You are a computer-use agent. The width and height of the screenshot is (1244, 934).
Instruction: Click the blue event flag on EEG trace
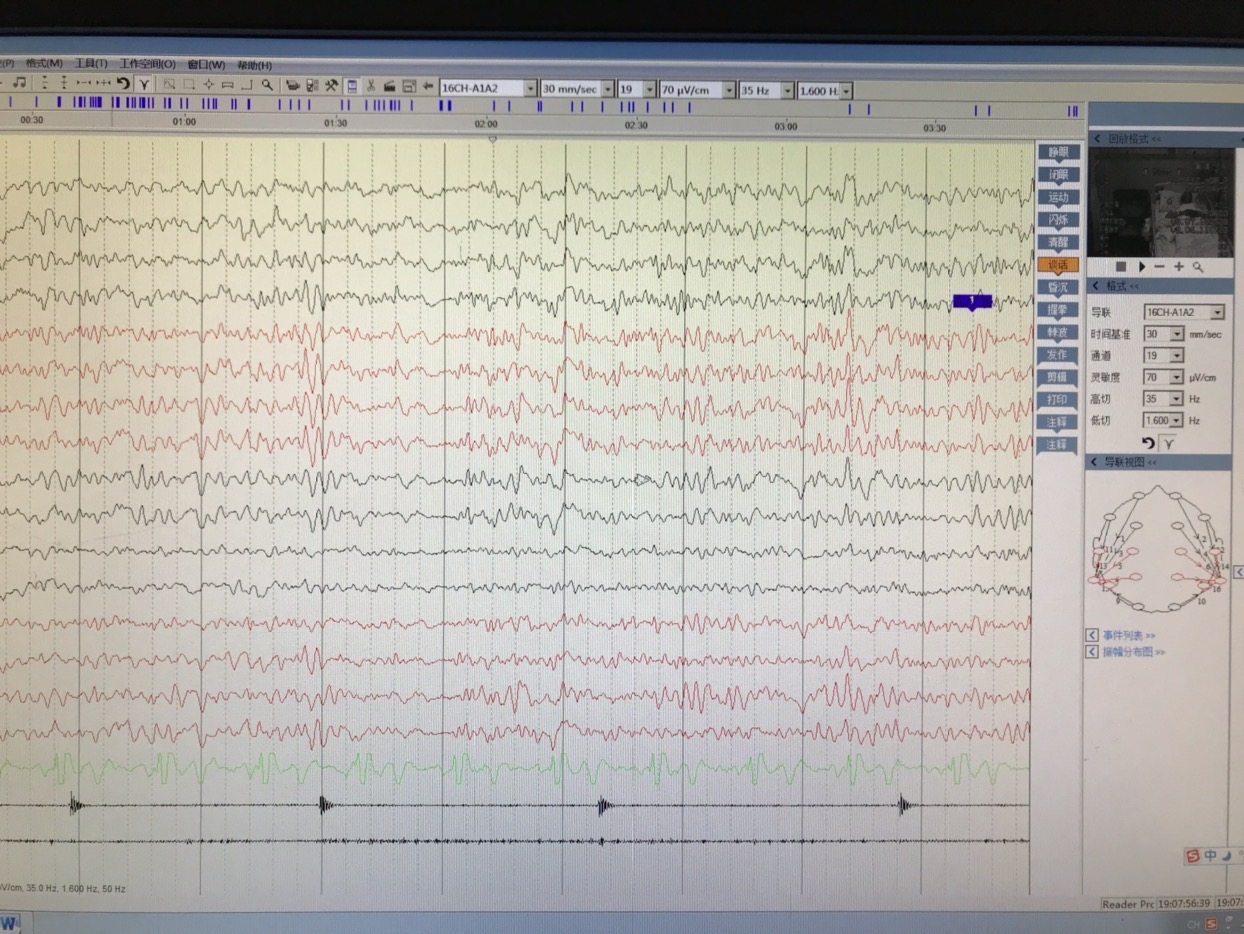[x=972, y=302]
